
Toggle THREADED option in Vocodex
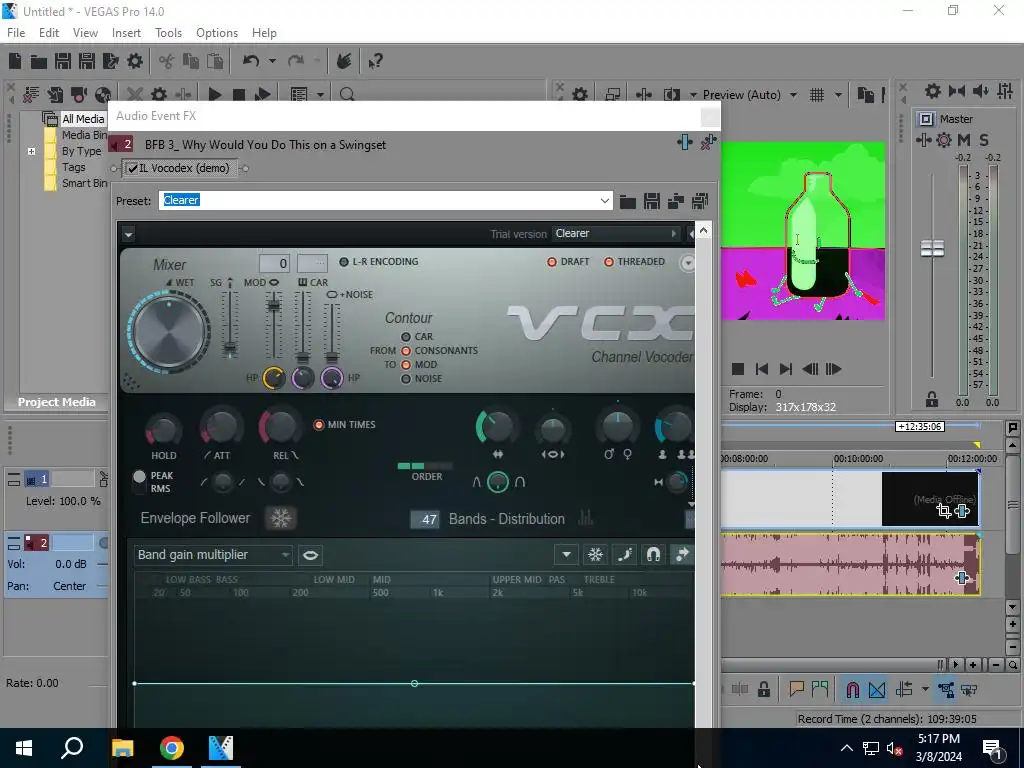(609, 262)
